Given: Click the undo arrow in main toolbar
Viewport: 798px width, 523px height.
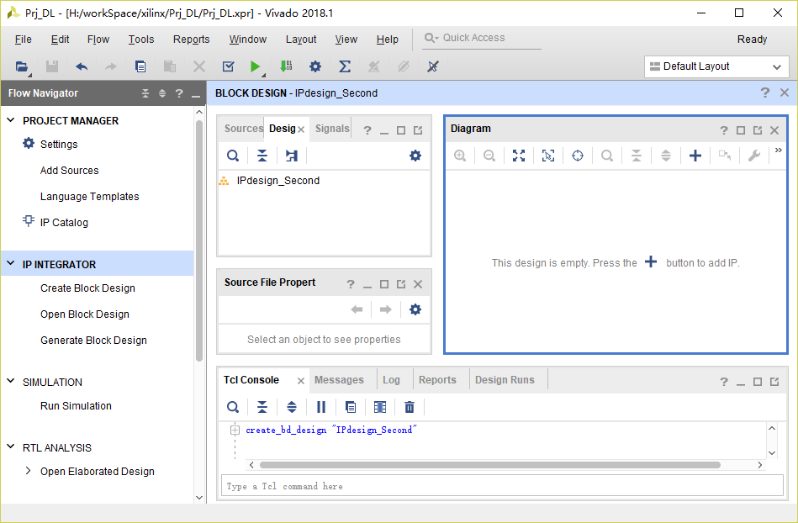Looking at the screenshot, I should (81, 67).
